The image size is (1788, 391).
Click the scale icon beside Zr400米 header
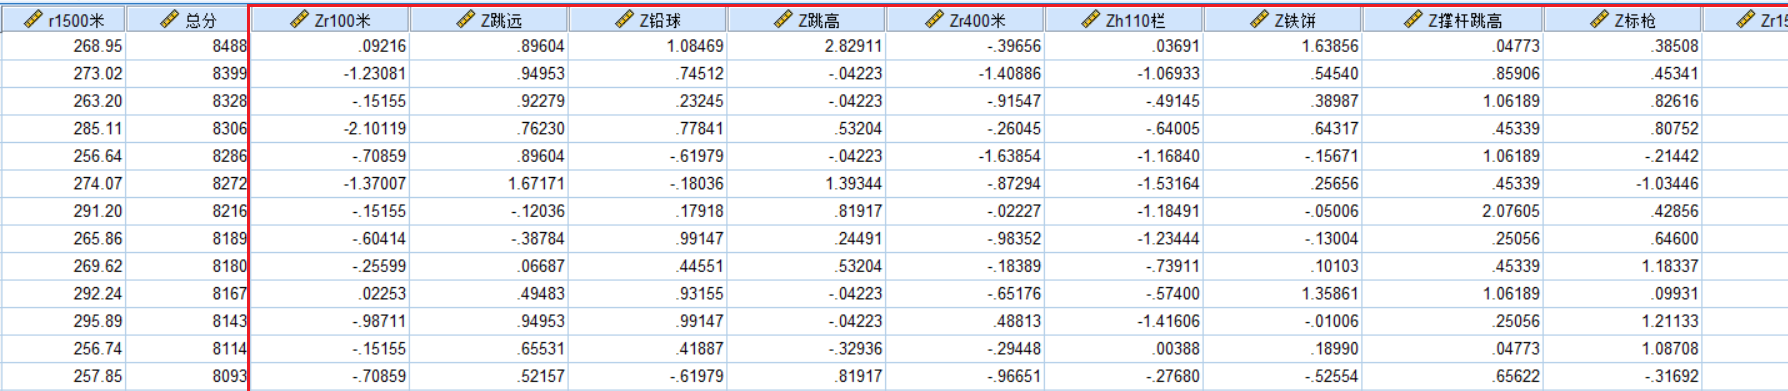coord(934,19)
